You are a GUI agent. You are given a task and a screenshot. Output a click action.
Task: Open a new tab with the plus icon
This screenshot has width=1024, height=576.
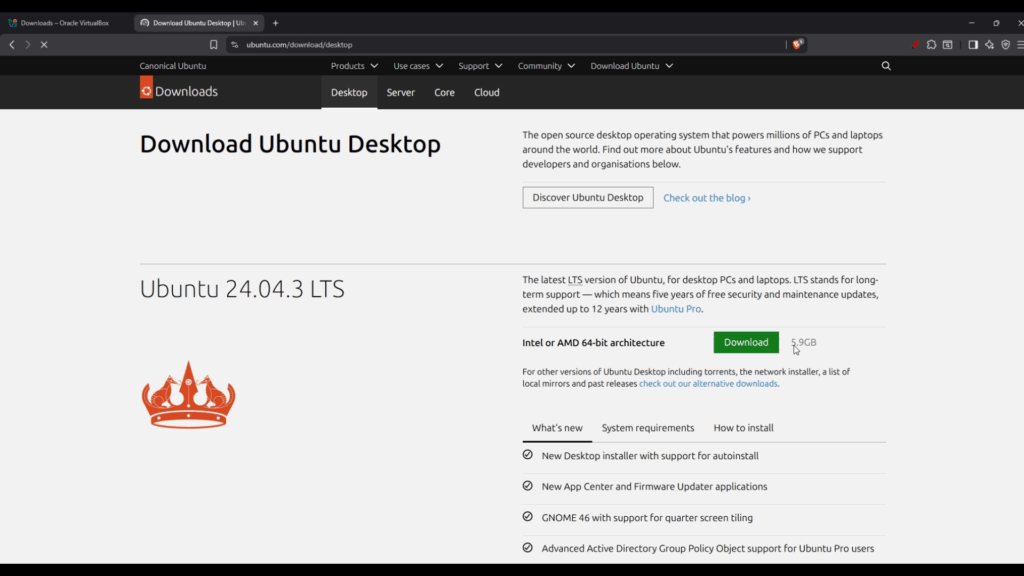pyautogui.click(x=275, y=22)
